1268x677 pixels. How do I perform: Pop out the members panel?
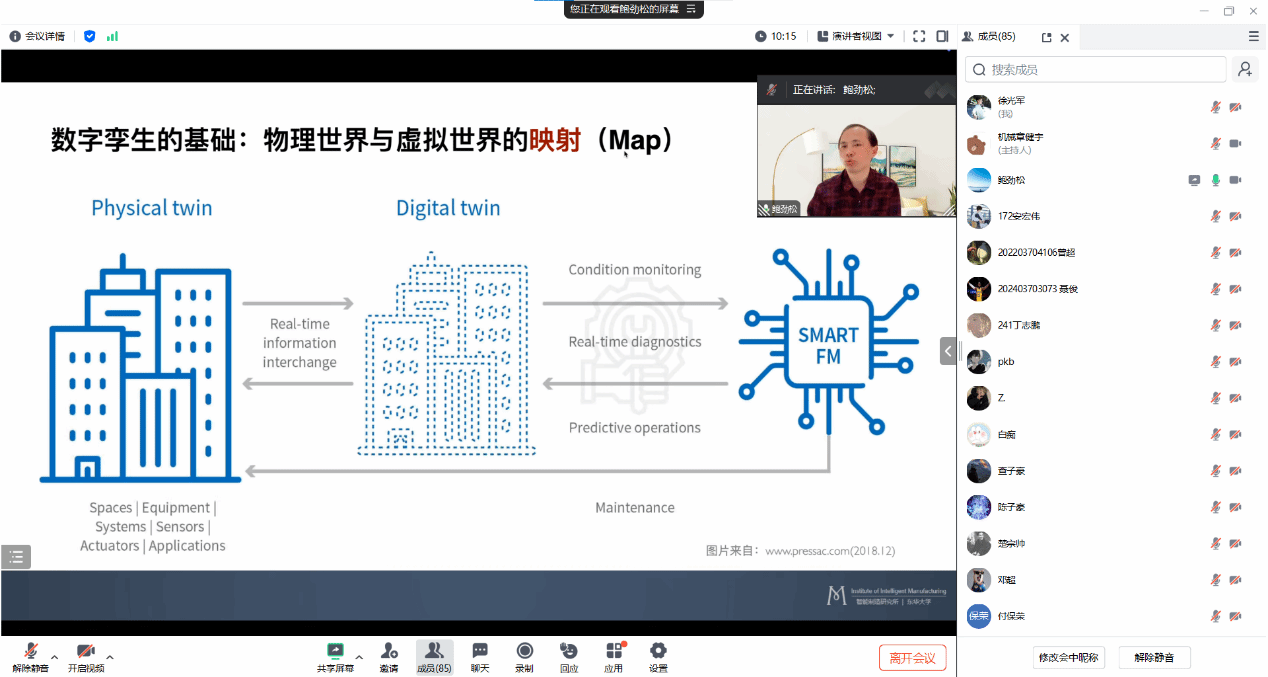pos(1046,37)
